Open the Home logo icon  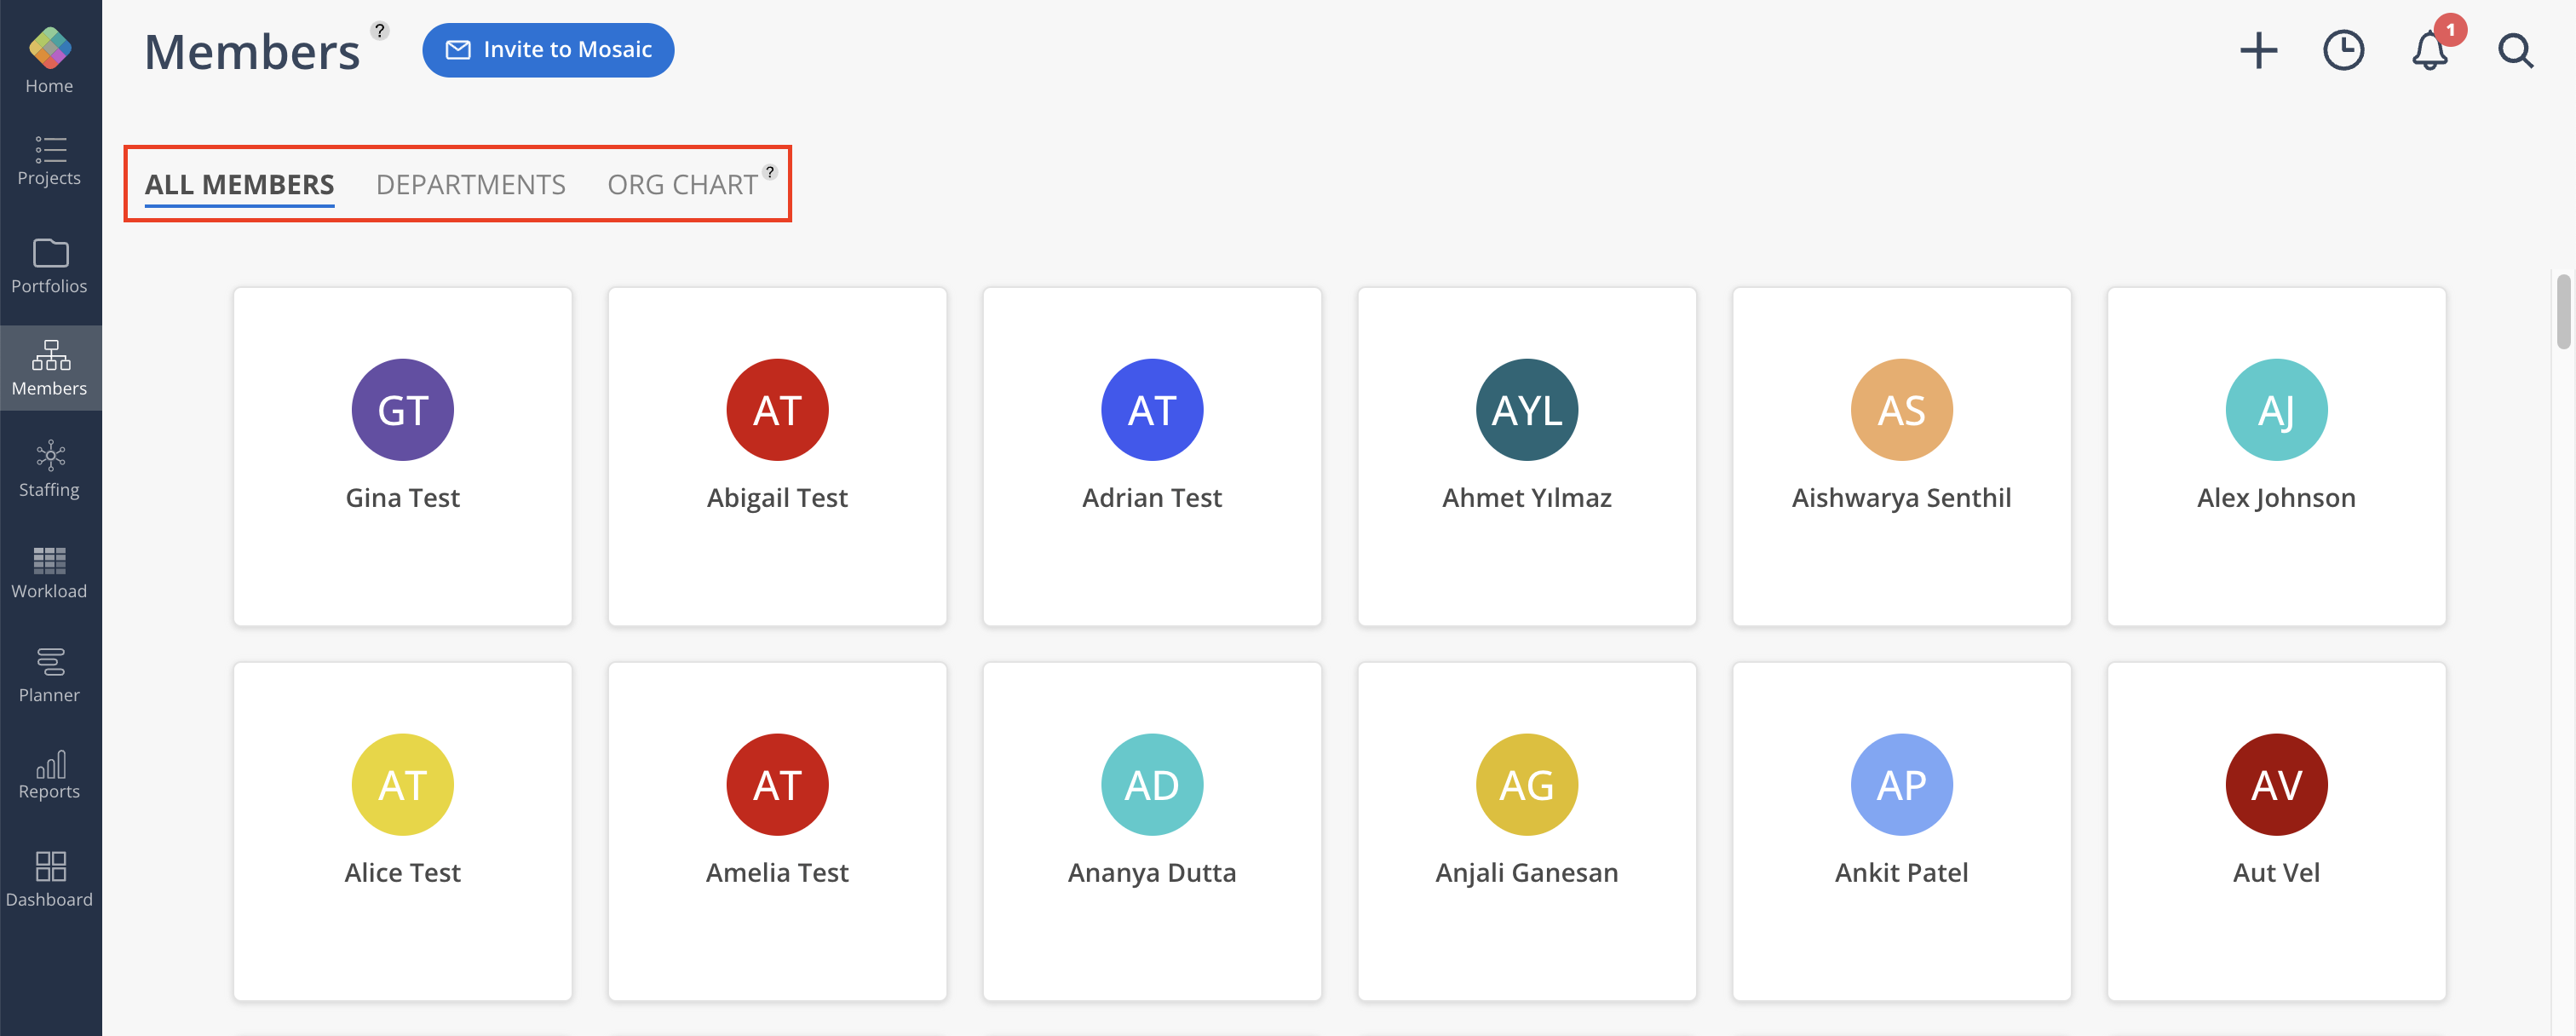point(49,47)
